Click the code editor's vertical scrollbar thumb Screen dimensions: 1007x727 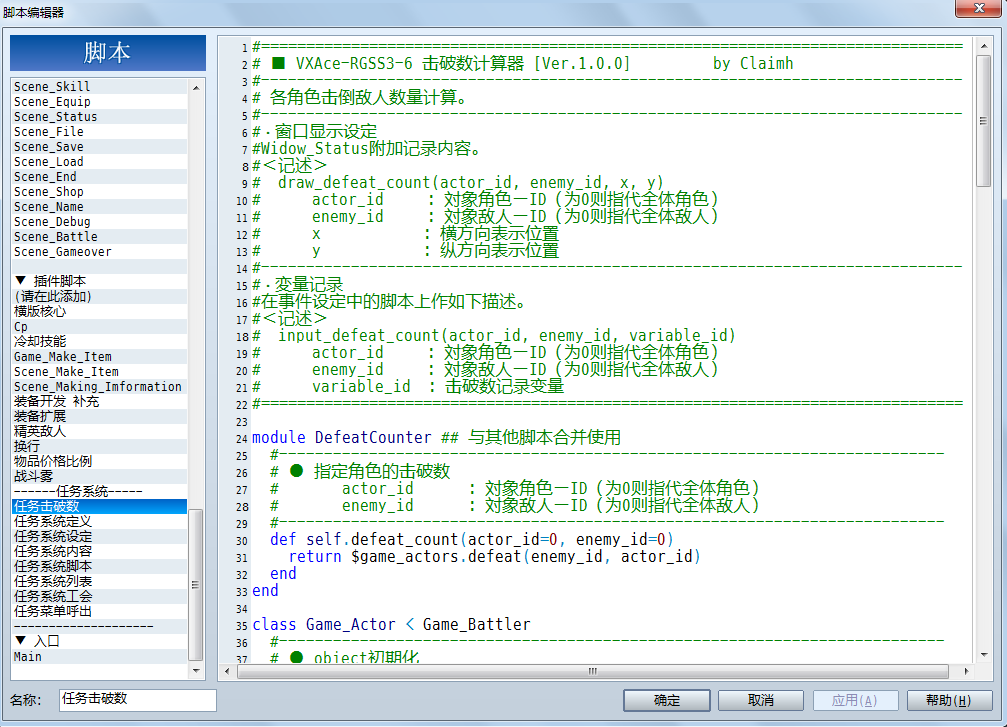983,121
